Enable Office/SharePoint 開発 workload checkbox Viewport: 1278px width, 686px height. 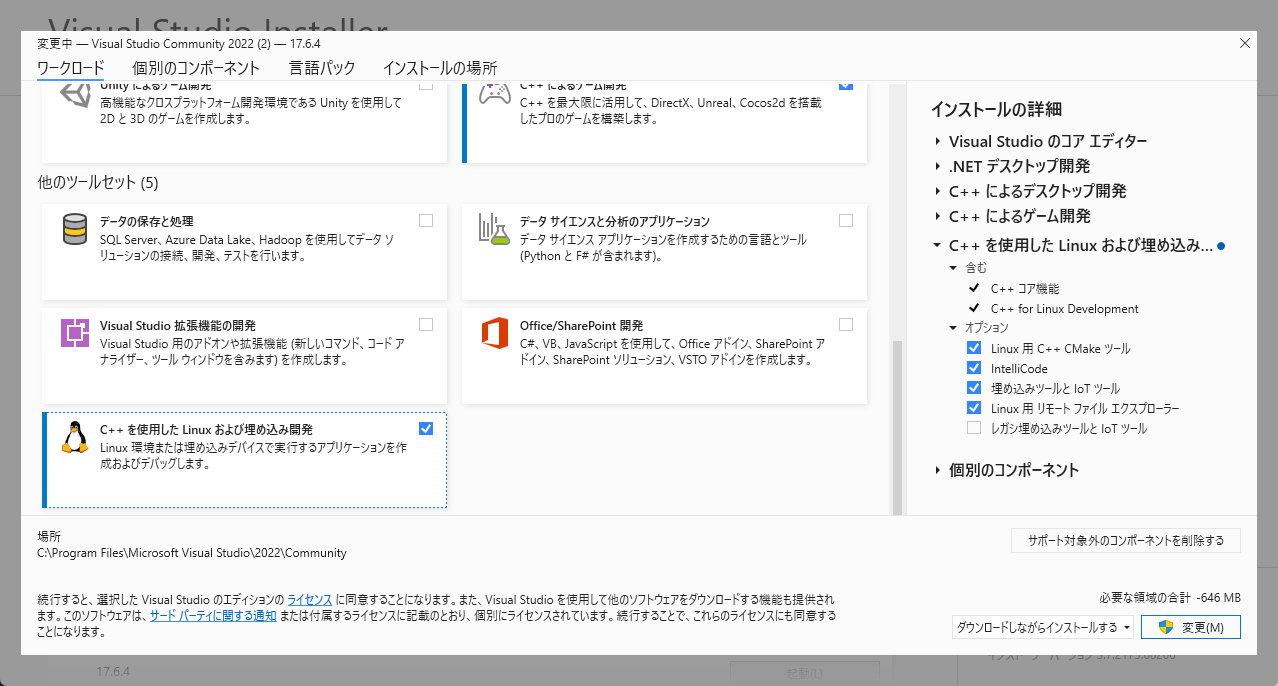pyautogui.click(x=846, y=324)
